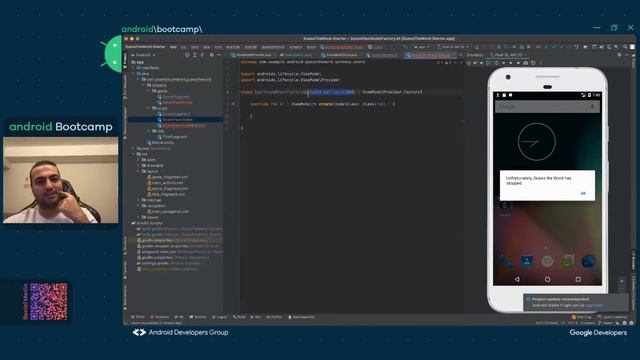Open the Problems tool window tab
The height and width of the screenshot is (360, 640).
click(160, 317)
